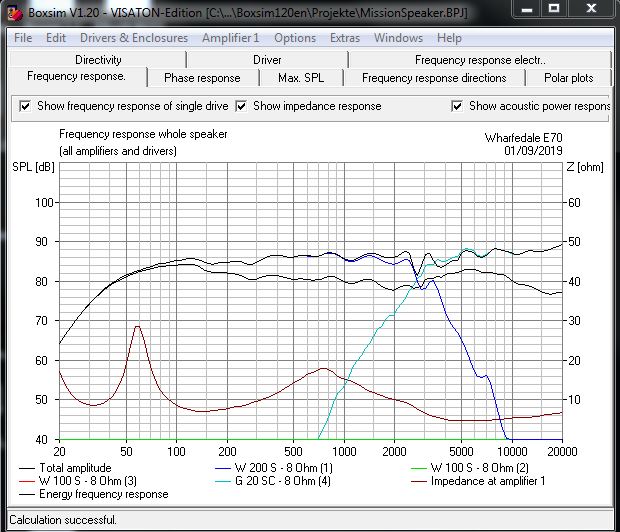
Task: Open the Drivers & Enclosures menu
Action: 134,38
